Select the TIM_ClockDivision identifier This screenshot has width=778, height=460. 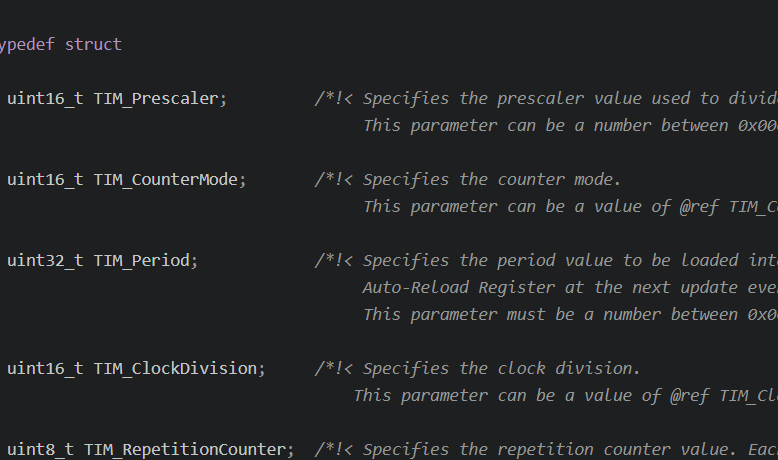coord(176,369)
